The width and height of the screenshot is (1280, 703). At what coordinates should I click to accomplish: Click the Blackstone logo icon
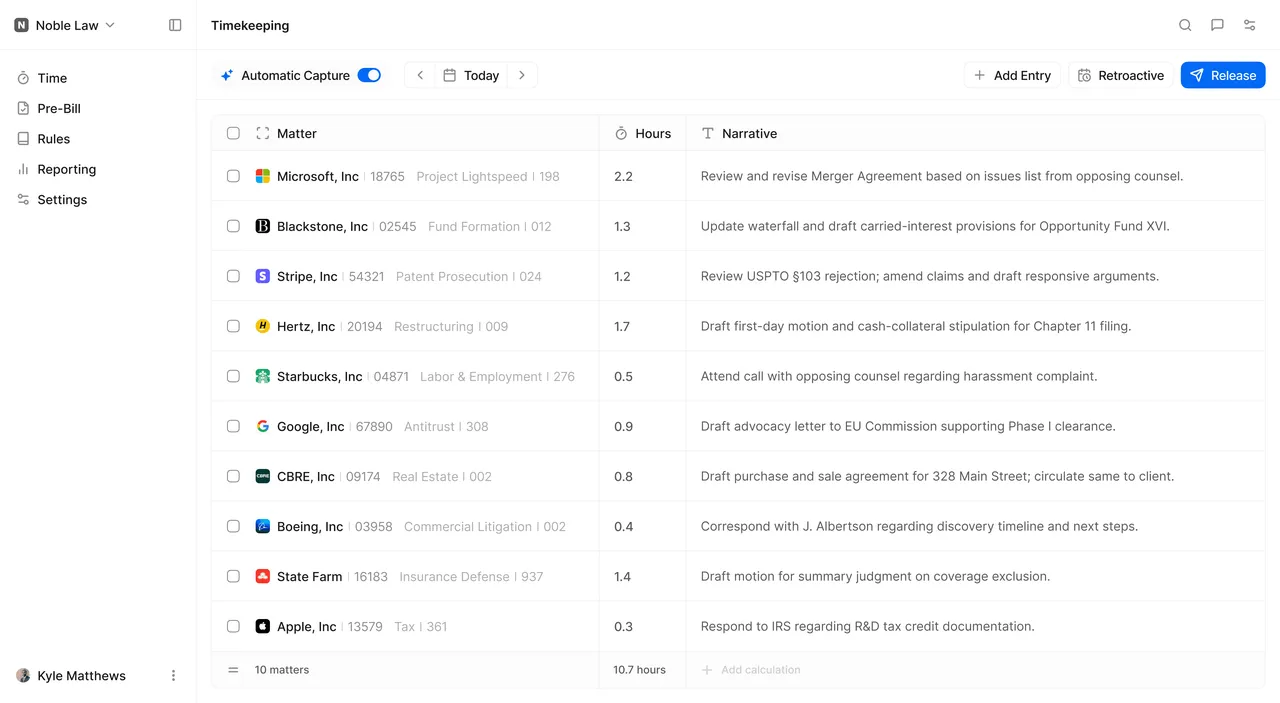click(x=262, y=226)
